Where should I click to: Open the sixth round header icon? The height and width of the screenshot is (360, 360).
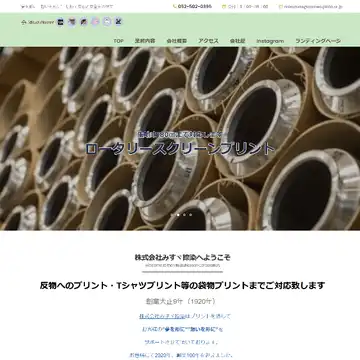pos(118,22)
